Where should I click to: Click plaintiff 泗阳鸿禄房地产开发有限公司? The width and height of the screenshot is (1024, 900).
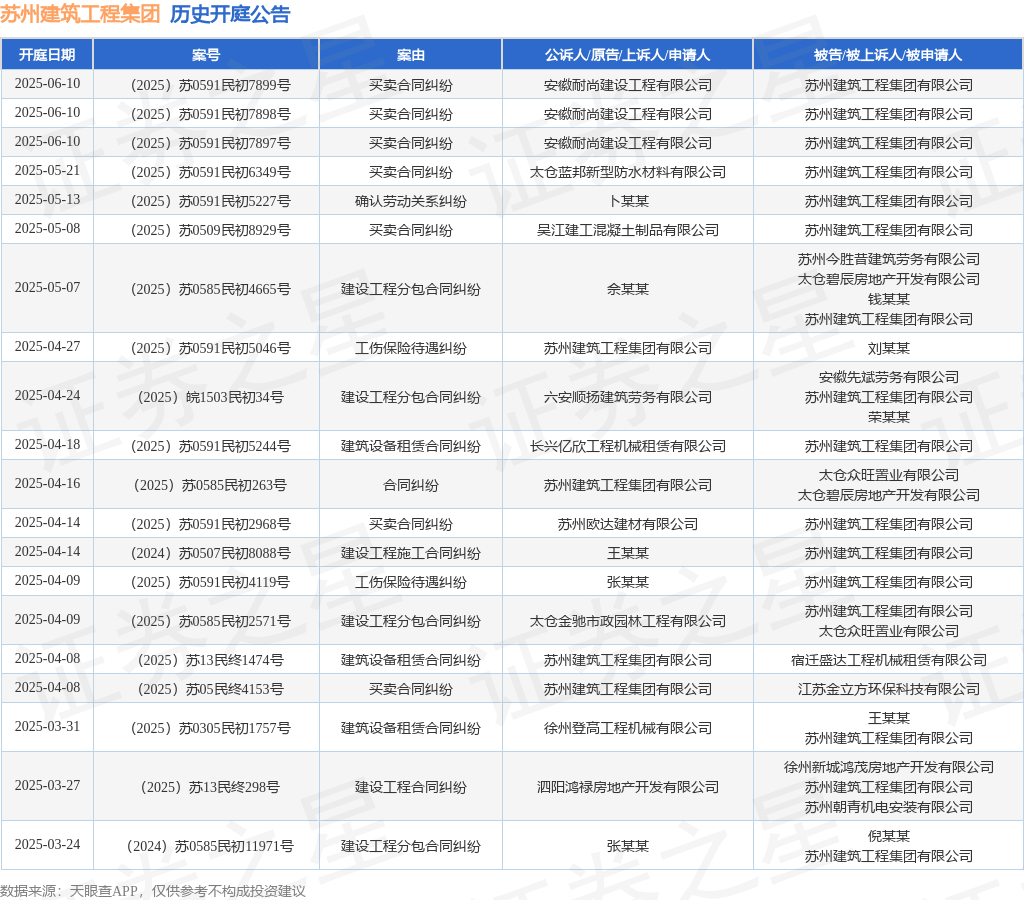[628, 787]
